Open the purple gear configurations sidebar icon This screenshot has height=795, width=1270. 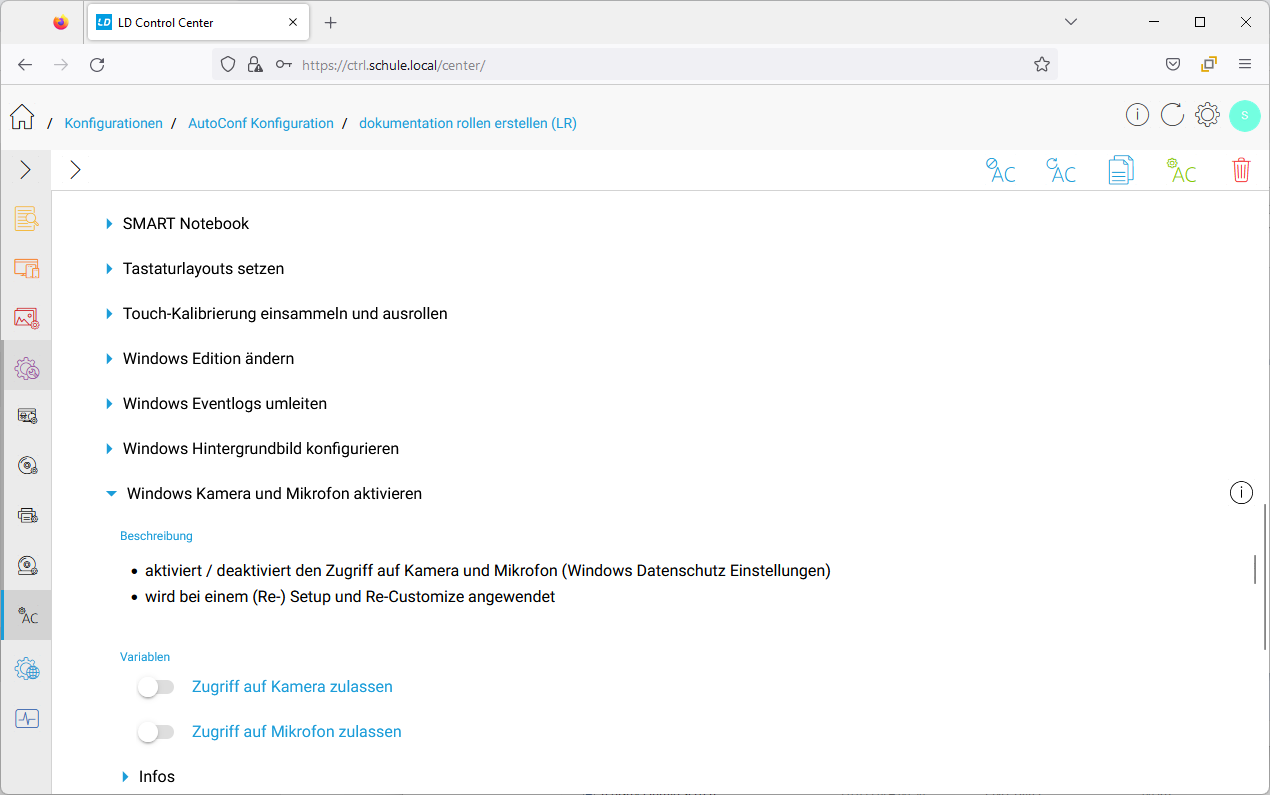point(27,368)
